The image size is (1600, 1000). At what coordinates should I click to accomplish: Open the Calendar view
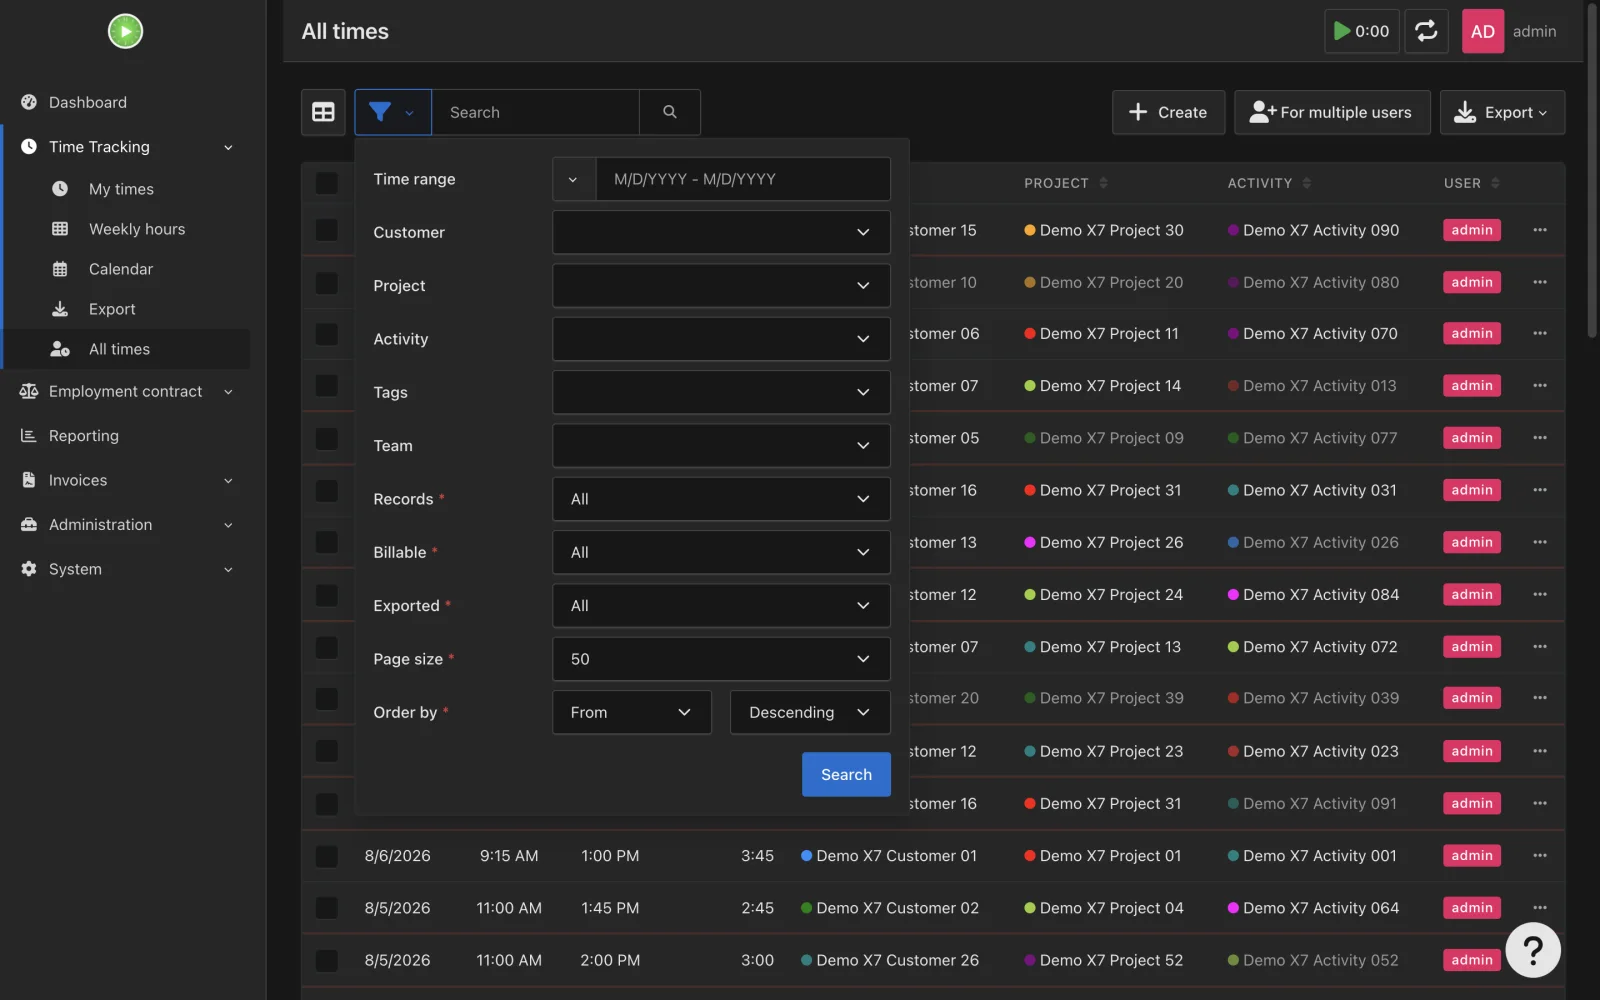[121, 269]
